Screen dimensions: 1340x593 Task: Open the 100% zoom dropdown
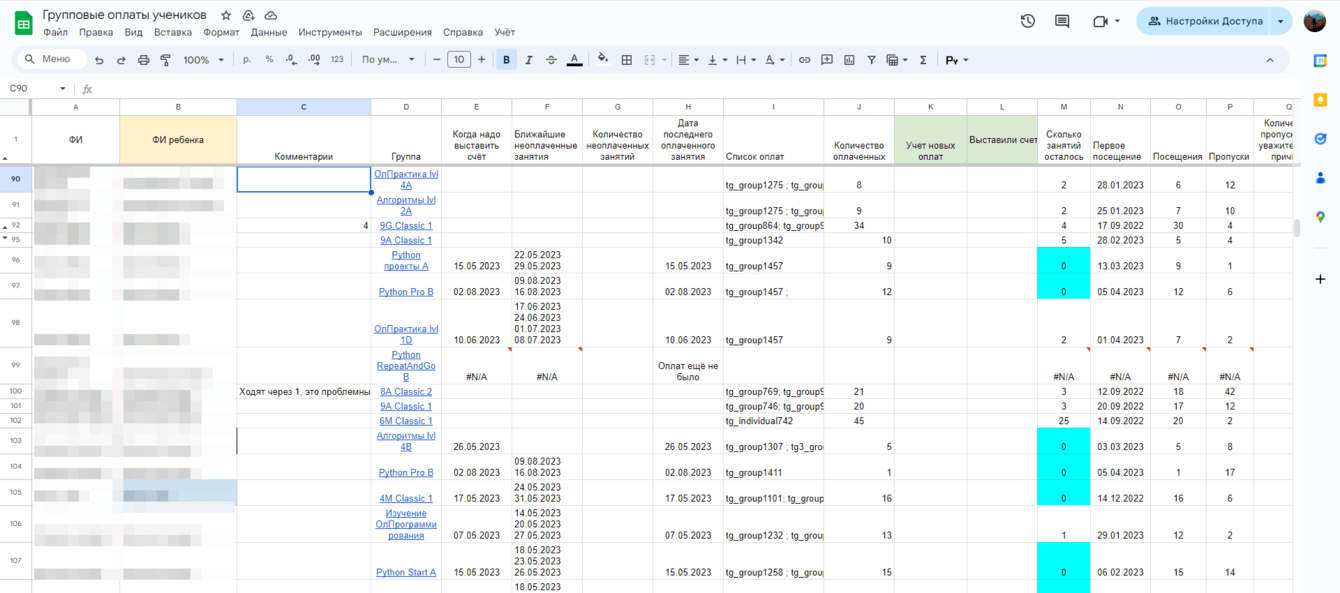click(203, 60)
